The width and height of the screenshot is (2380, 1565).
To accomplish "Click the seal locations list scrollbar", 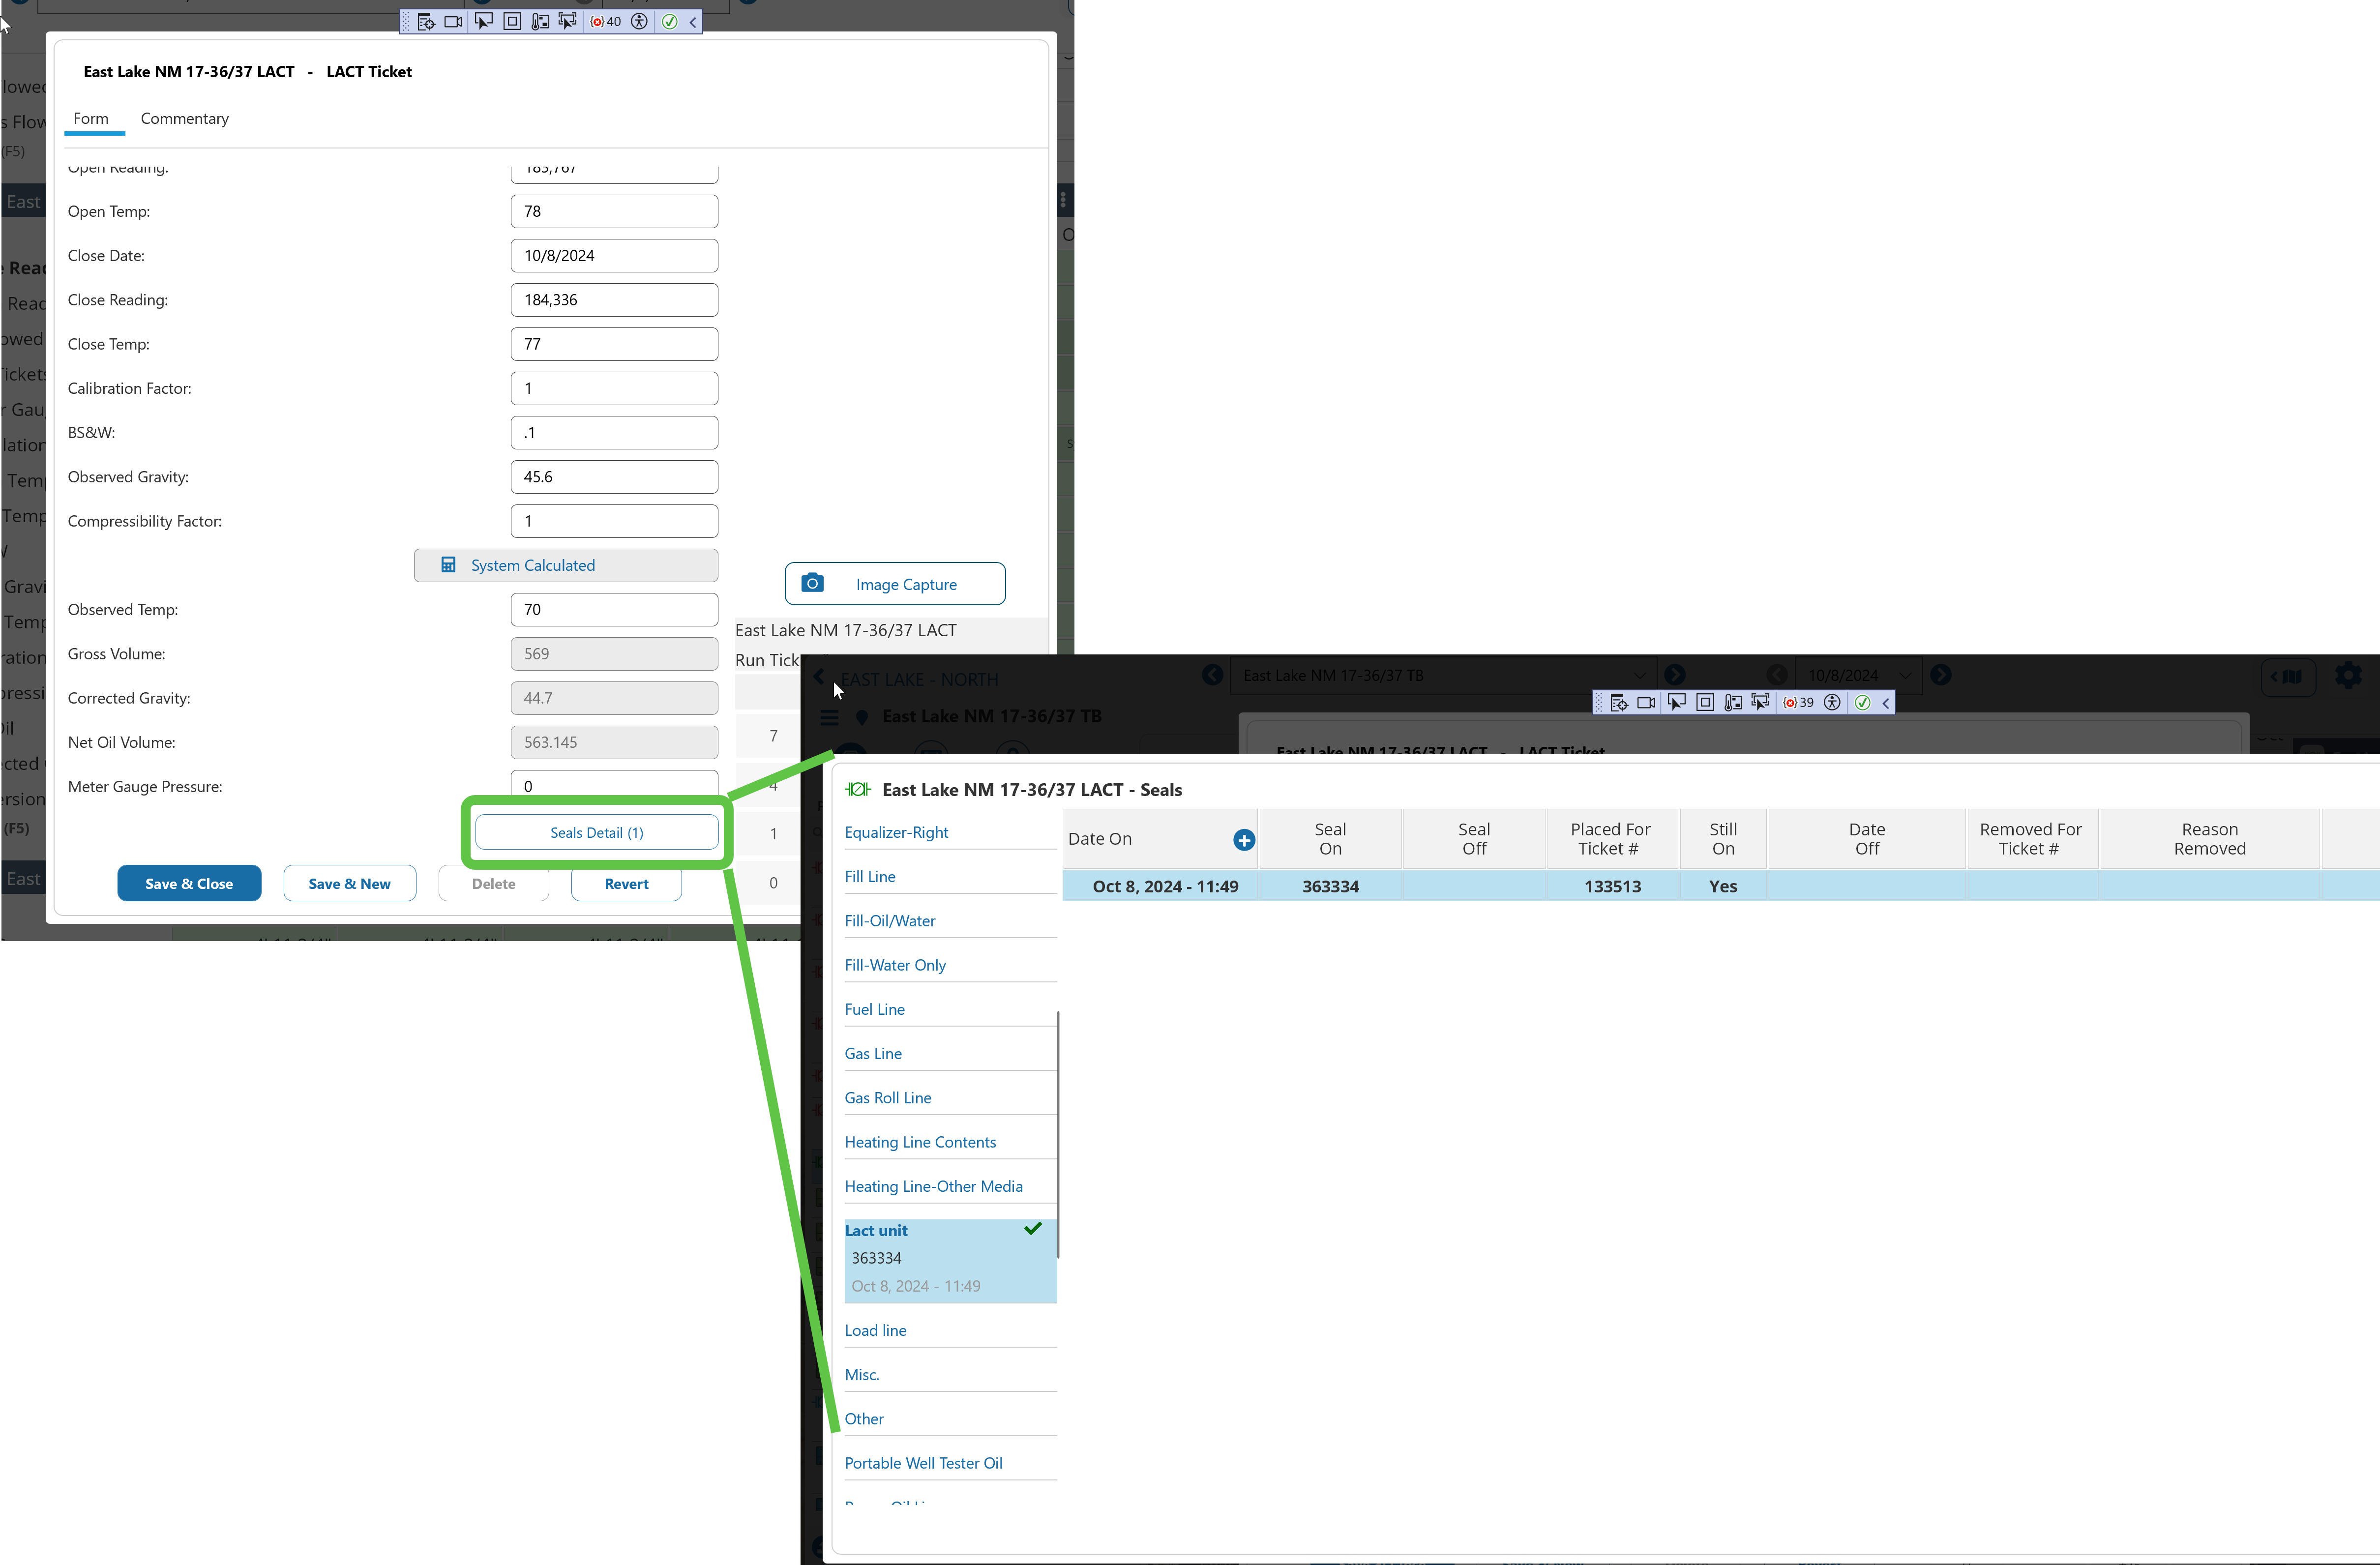I will click(x=1058, y=1134).
